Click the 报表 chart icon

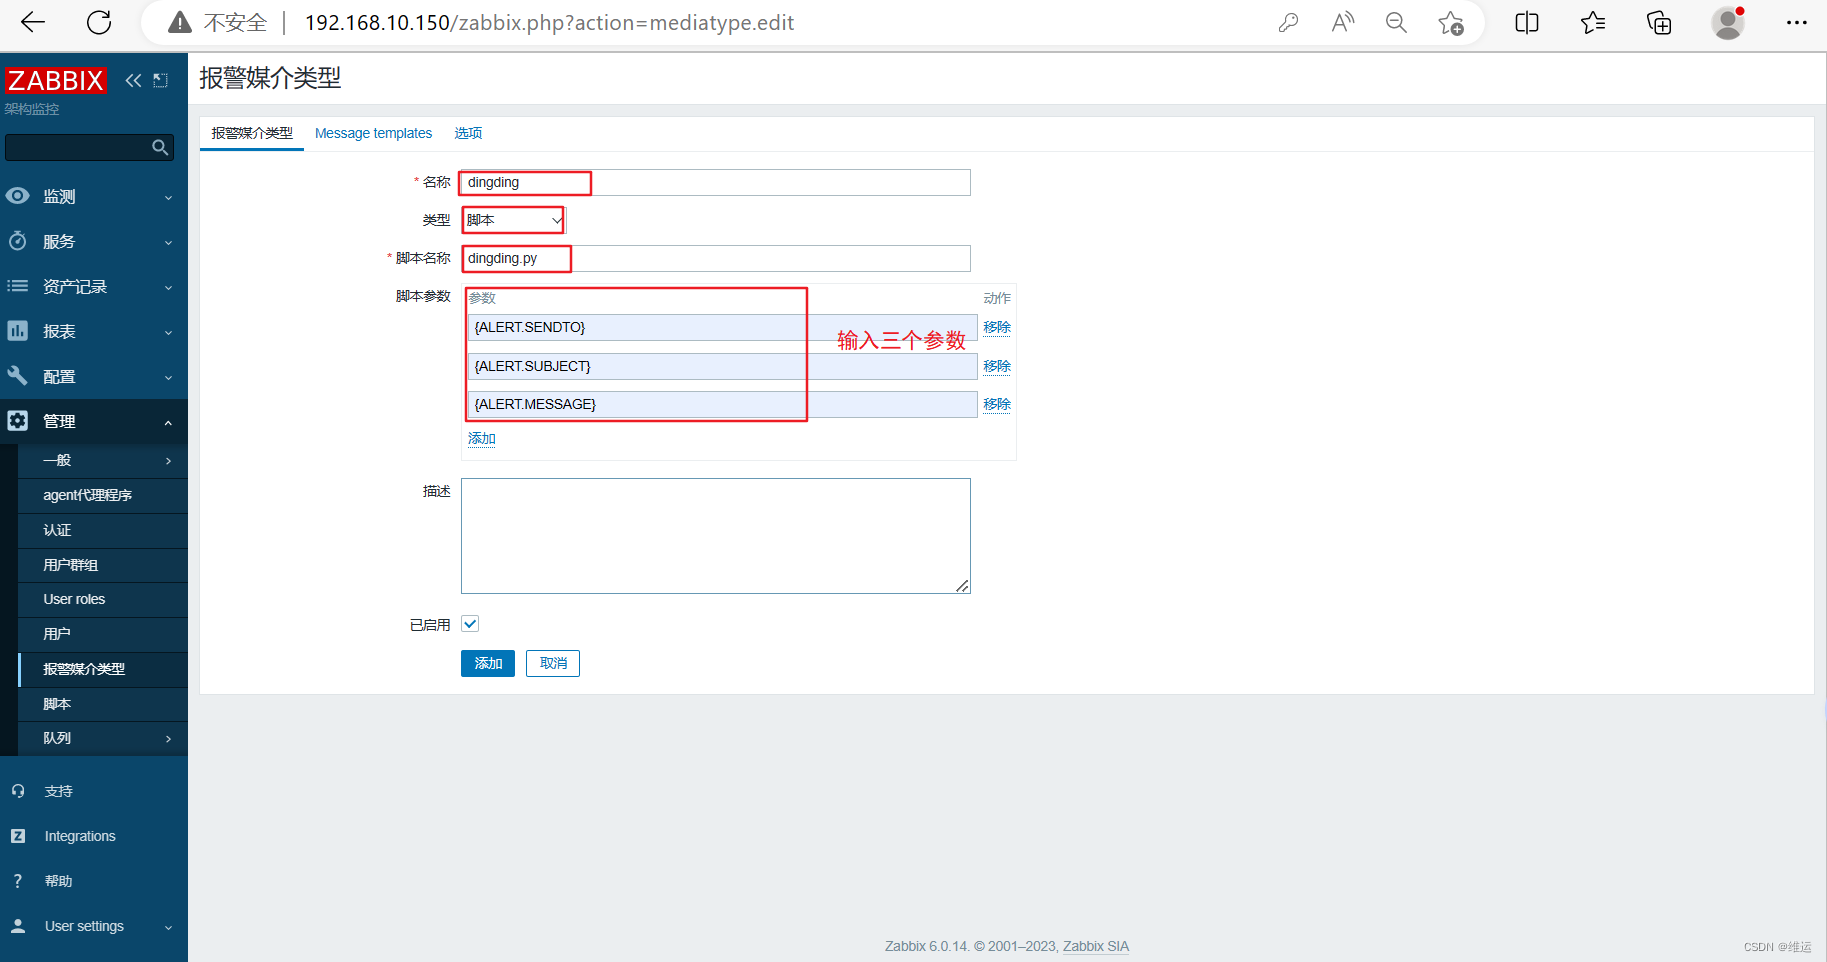point(18,331)
